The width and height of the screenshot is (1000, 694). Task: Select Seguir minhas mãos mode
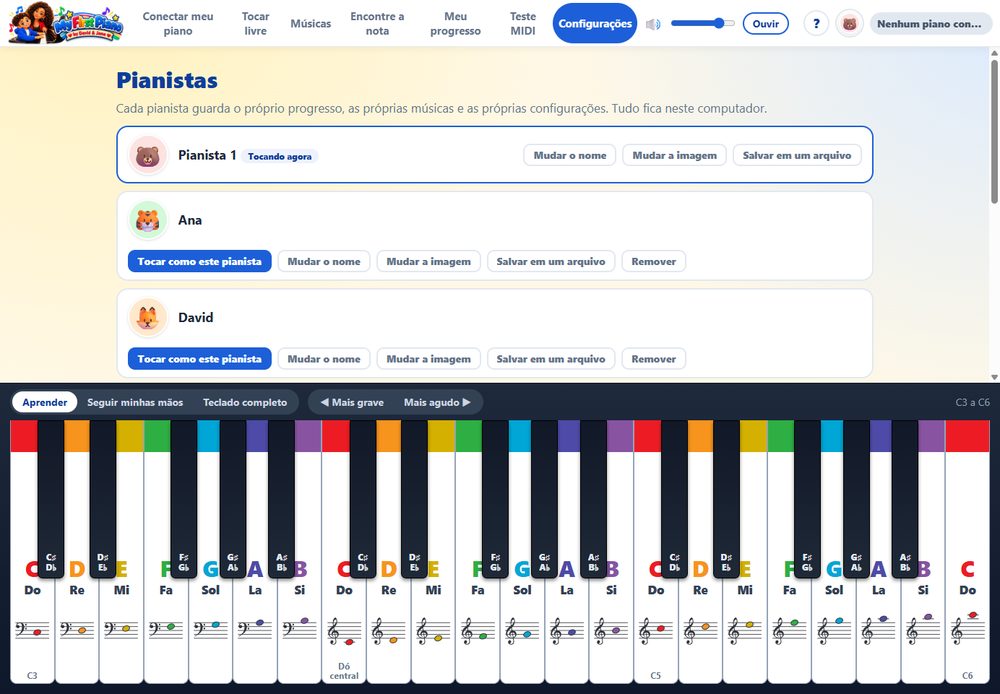pos(135,402)
